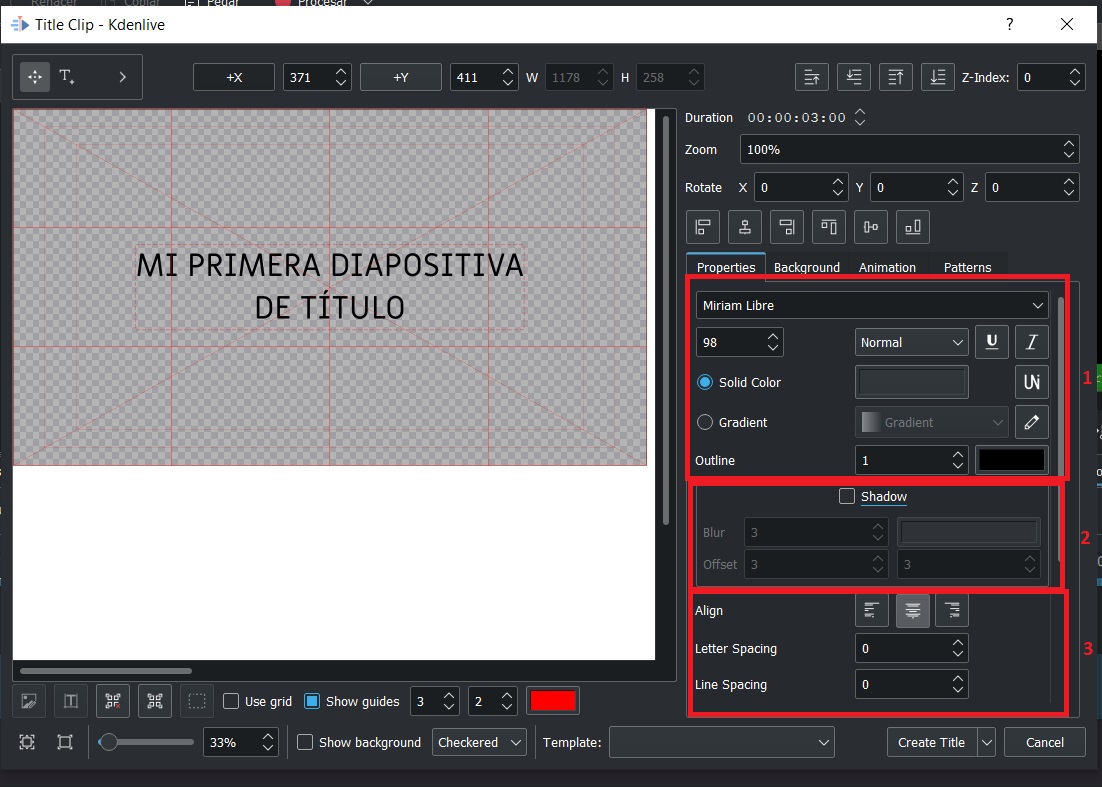Switch to the Properties tab
Image resolution: width=1102 pixels, height=787 pixels.
[726, 267]
